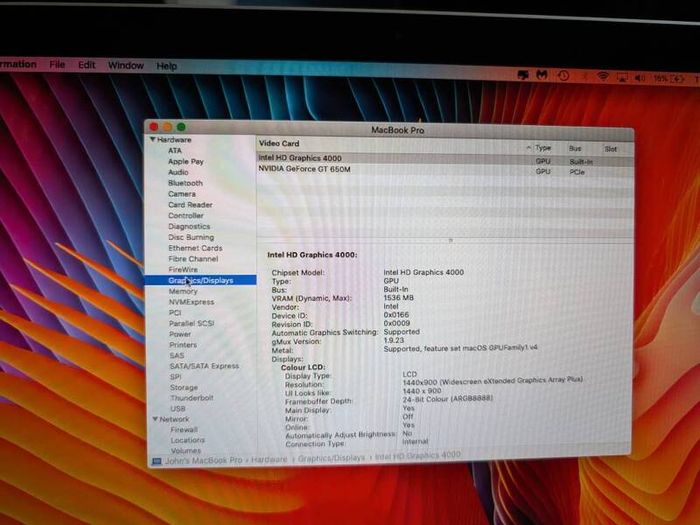This screenshot has height=525, width=700.
Task: Click John's MacBook Pro in path bar
Action: click(204, 460)
